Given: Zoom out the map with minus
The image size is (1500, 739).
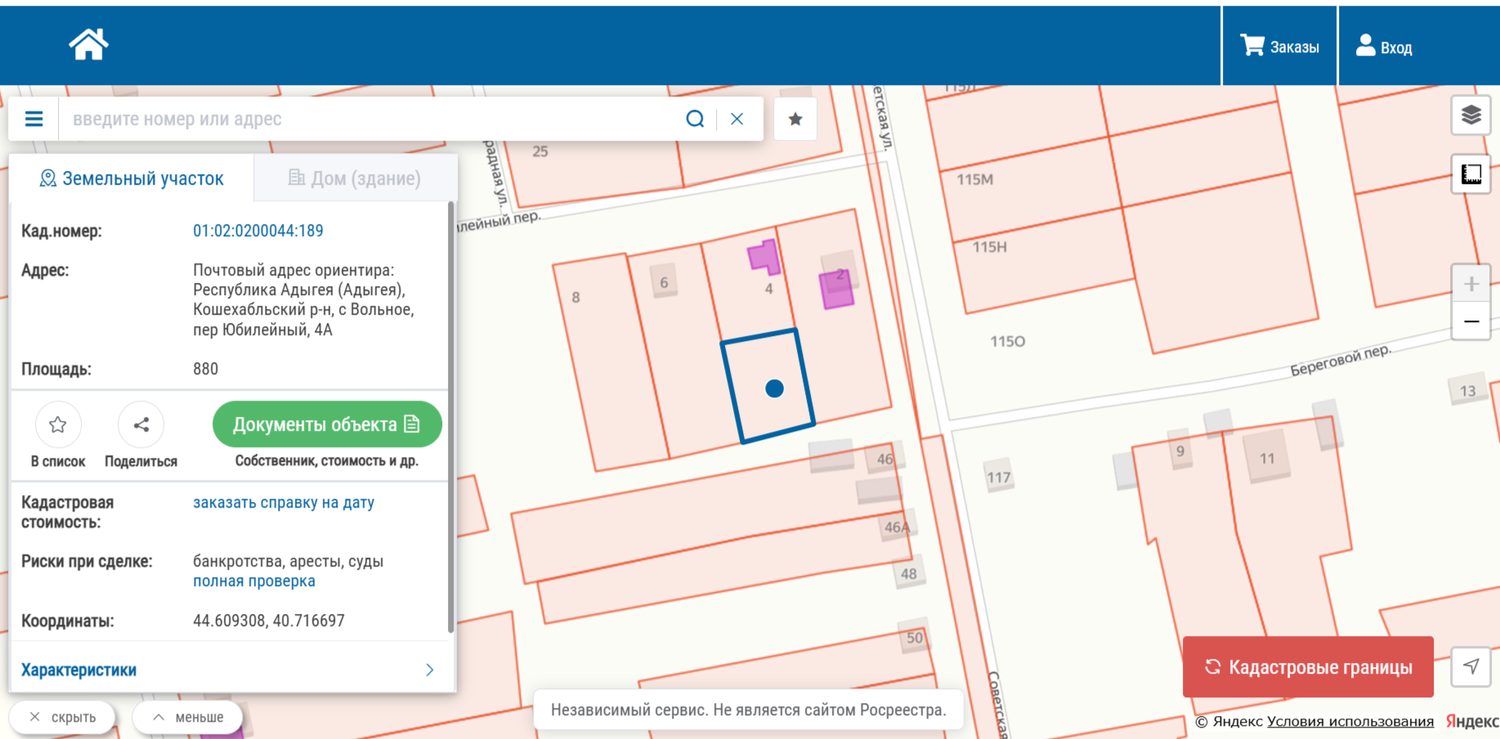Looking at the screenshot, I should pyautogui.click(x=1471, y=322).
